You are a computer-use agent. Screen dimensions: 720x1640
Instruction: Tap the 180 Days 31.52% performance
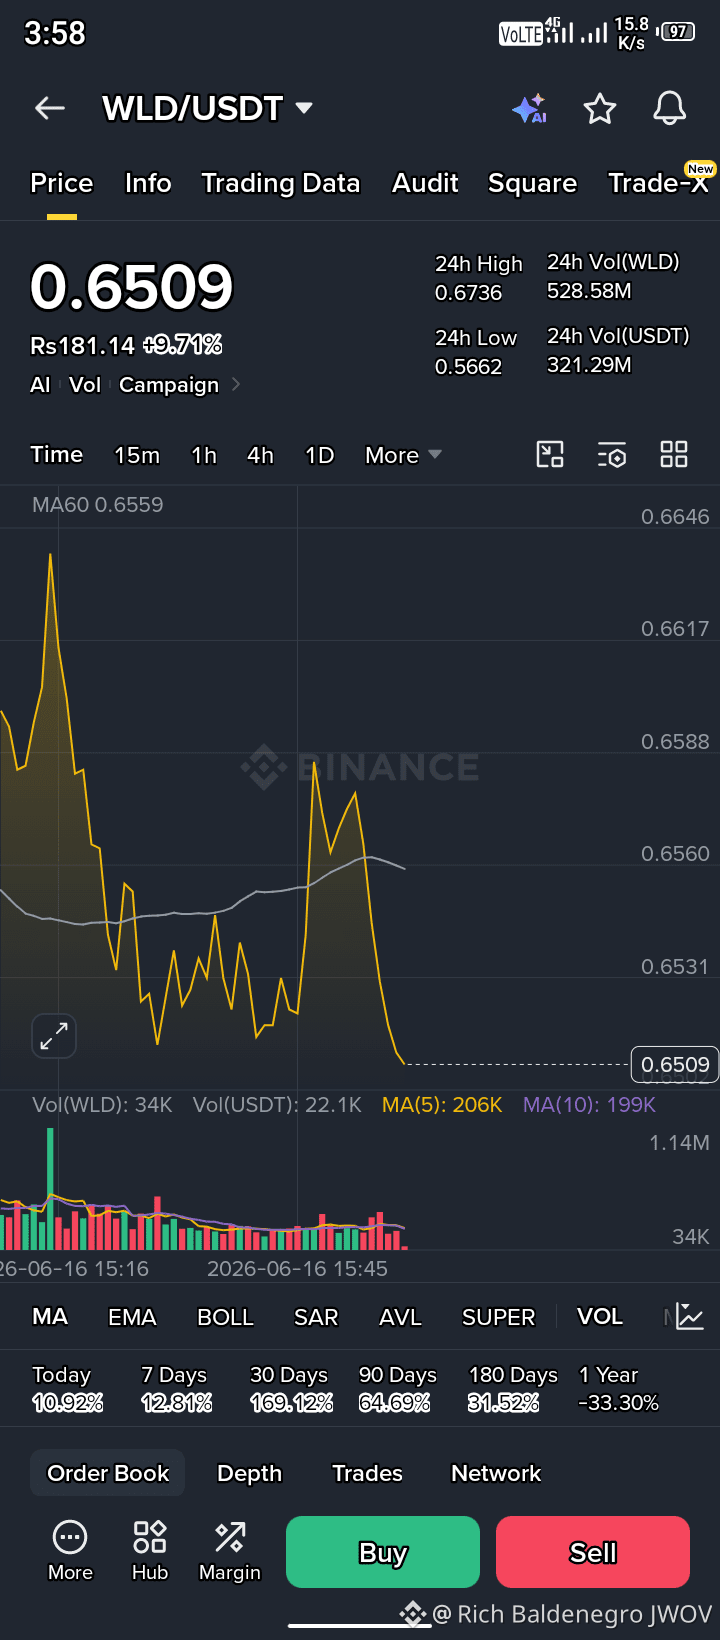point(513,1389)
